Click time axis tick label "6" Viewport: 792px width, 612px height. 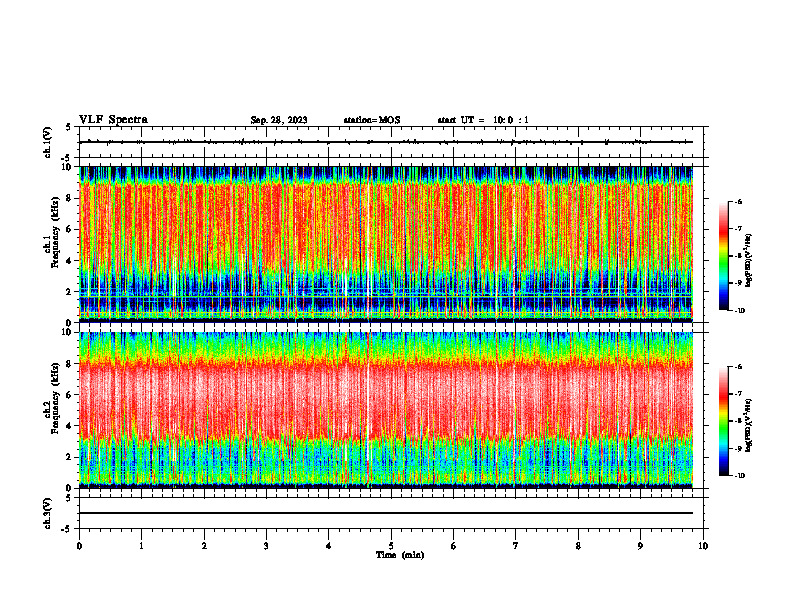[454, 546]
